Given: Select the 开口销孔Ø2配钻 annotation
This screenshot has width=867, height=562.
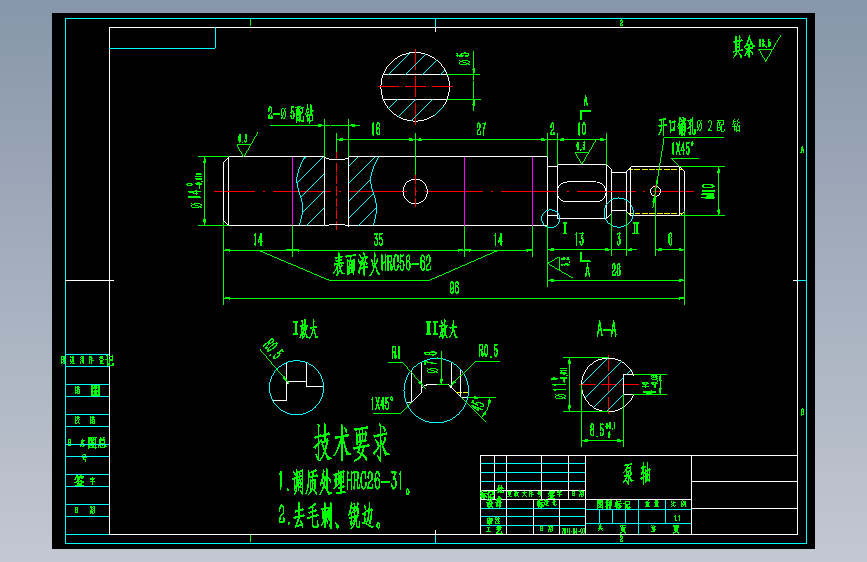Looking at the screenshot, I should pos(699,127).
